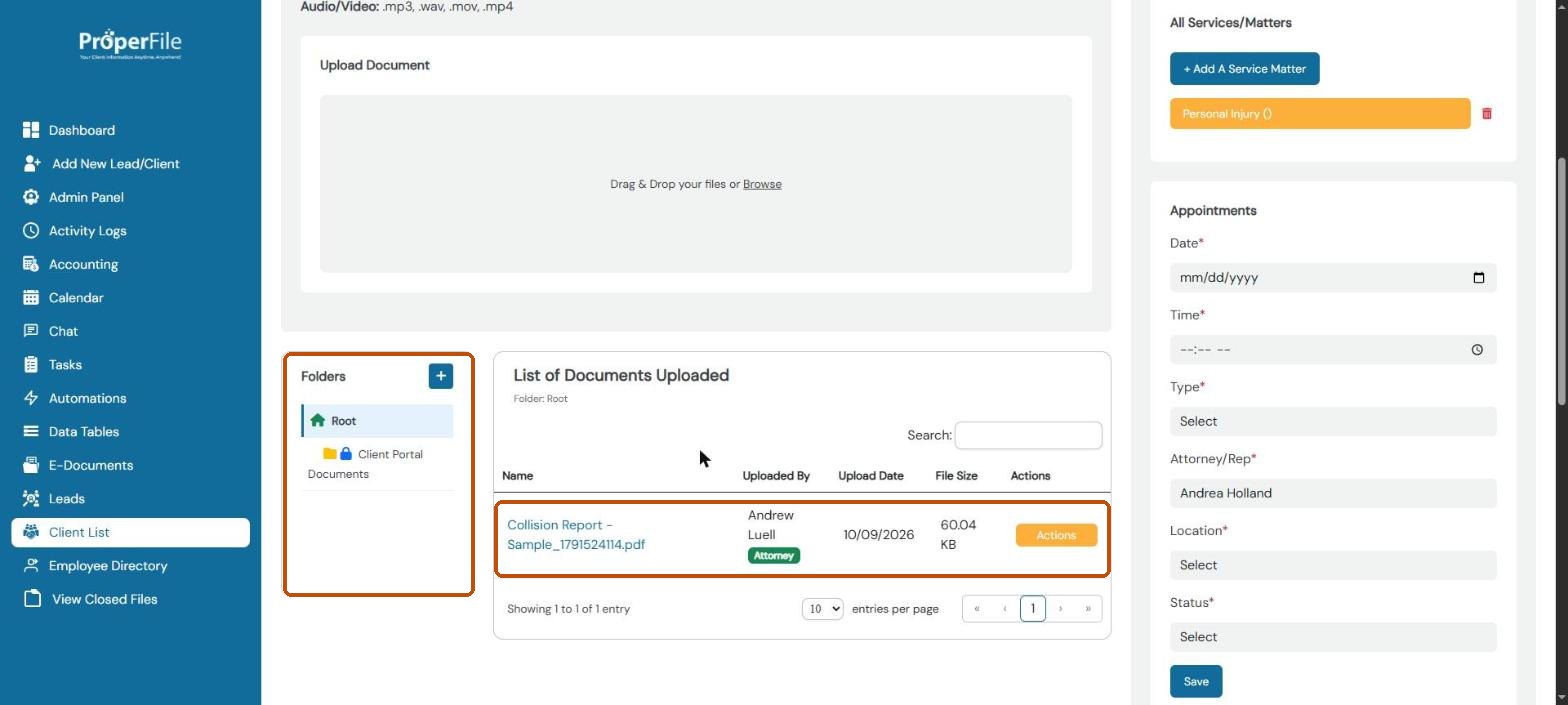The image size is (1568, 705).
Task: Go to next page of documents
Action: [x=1061, y=608]
